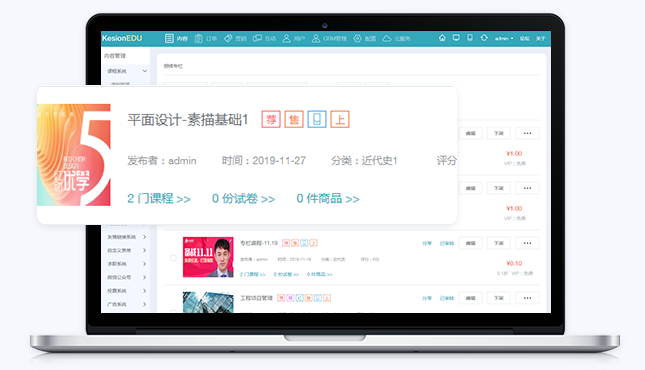This screenshot has height=370, width=645.
Task: Click the orange 上 badge on 平面设计-素描基础1
Action: [340, 119]
